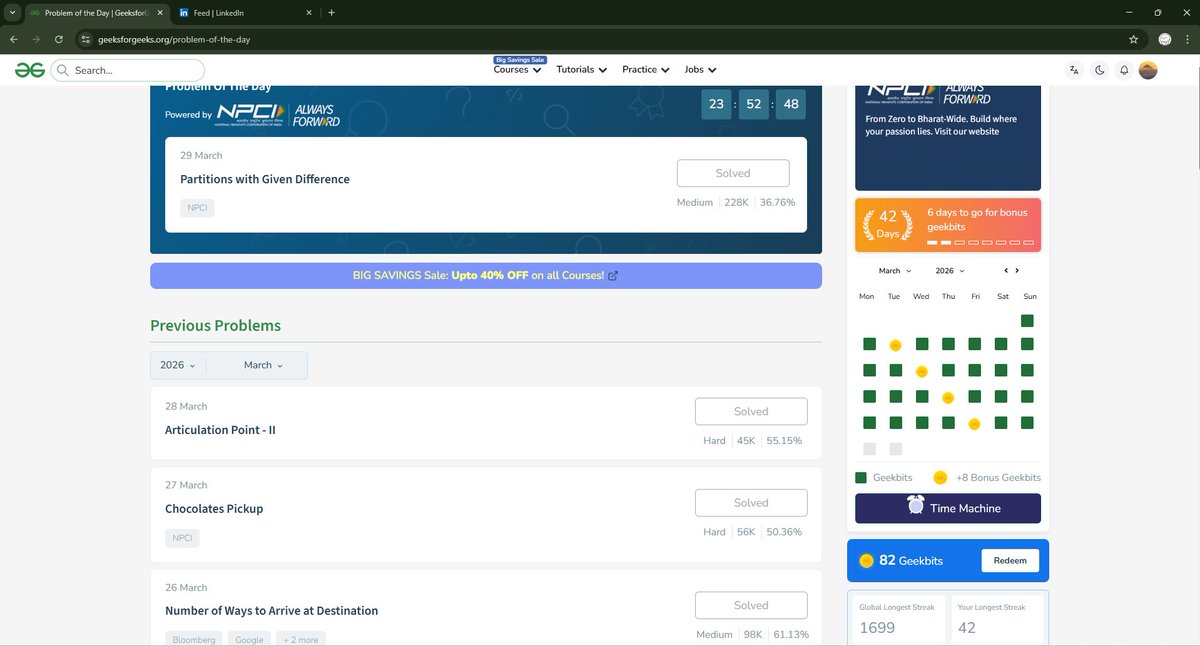This screenshot has height=646, width=1200.
Task: Go back to the previous page
Action: pyautogui.click(x=14, y=39)
